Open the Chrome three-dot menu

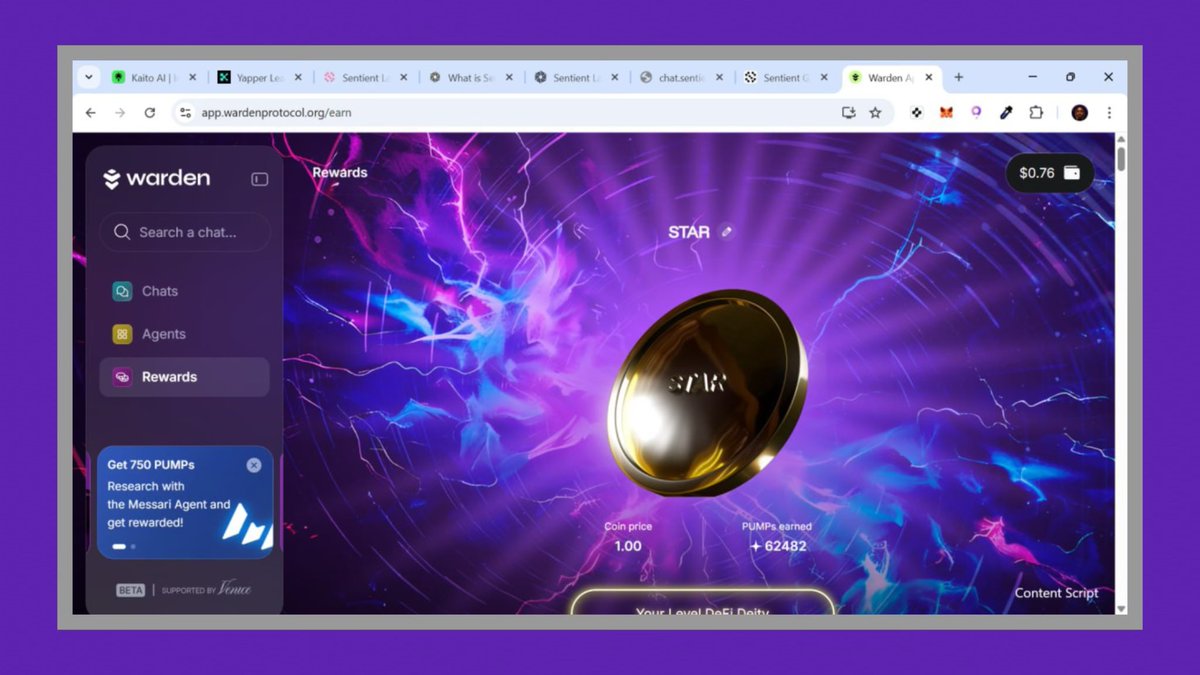tap(1109, 113)
